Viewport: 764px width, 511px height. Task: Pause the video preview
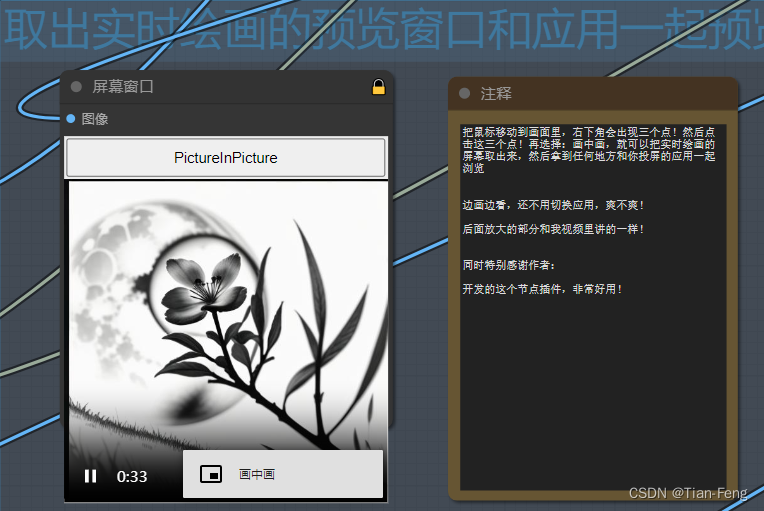(90, 476)
